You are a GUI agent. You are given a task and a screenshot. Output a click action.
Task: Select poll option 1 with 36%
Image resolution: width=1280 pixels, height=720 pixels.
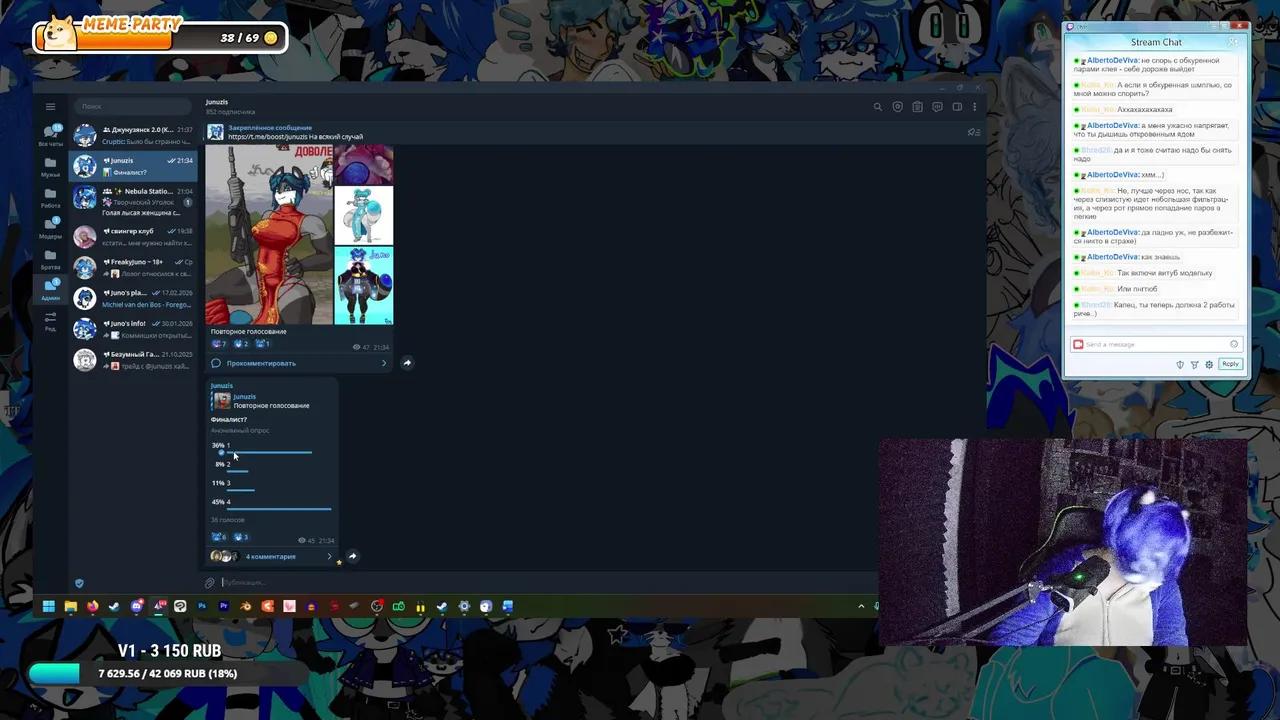point(270,448)
